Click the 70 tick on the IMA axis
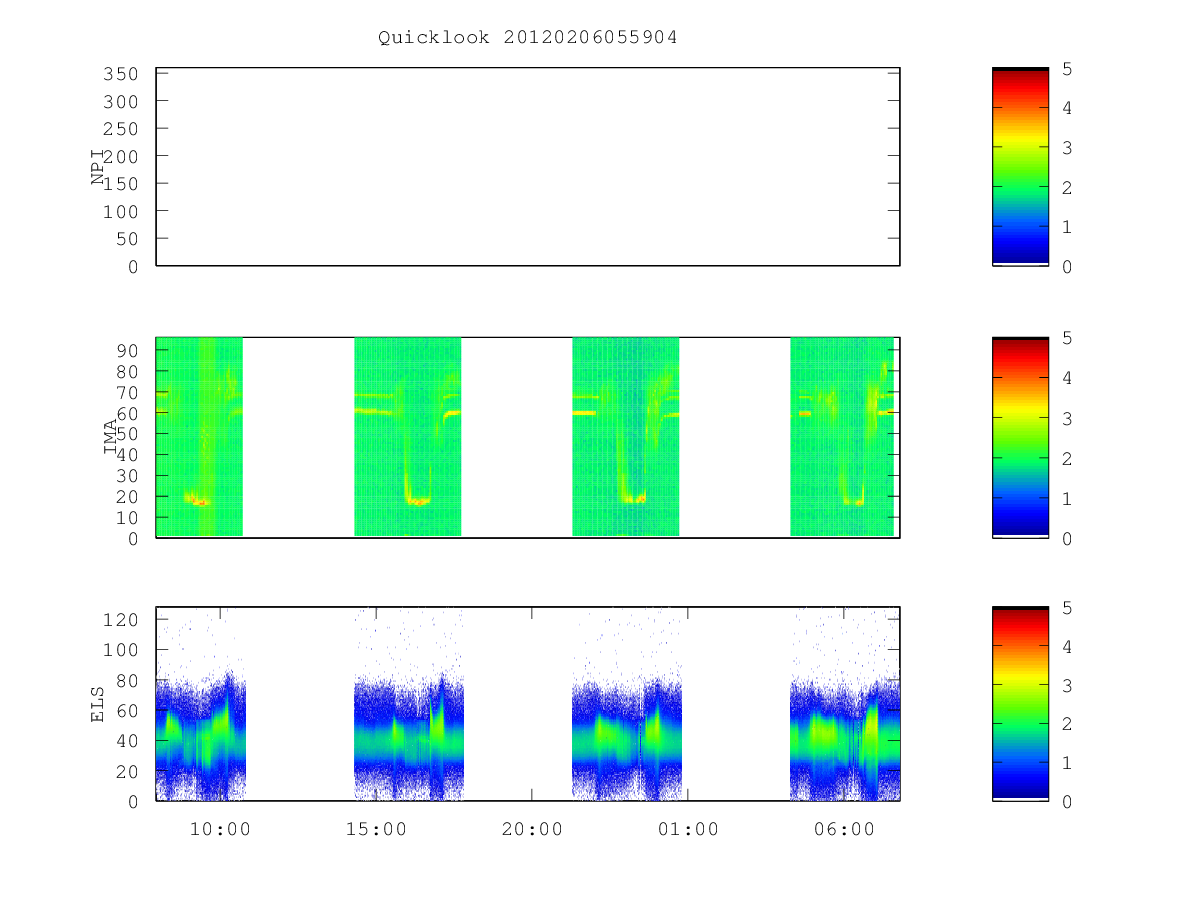Image resolution: width=1200 pixels, height=900 pixels. coord(128,392)
